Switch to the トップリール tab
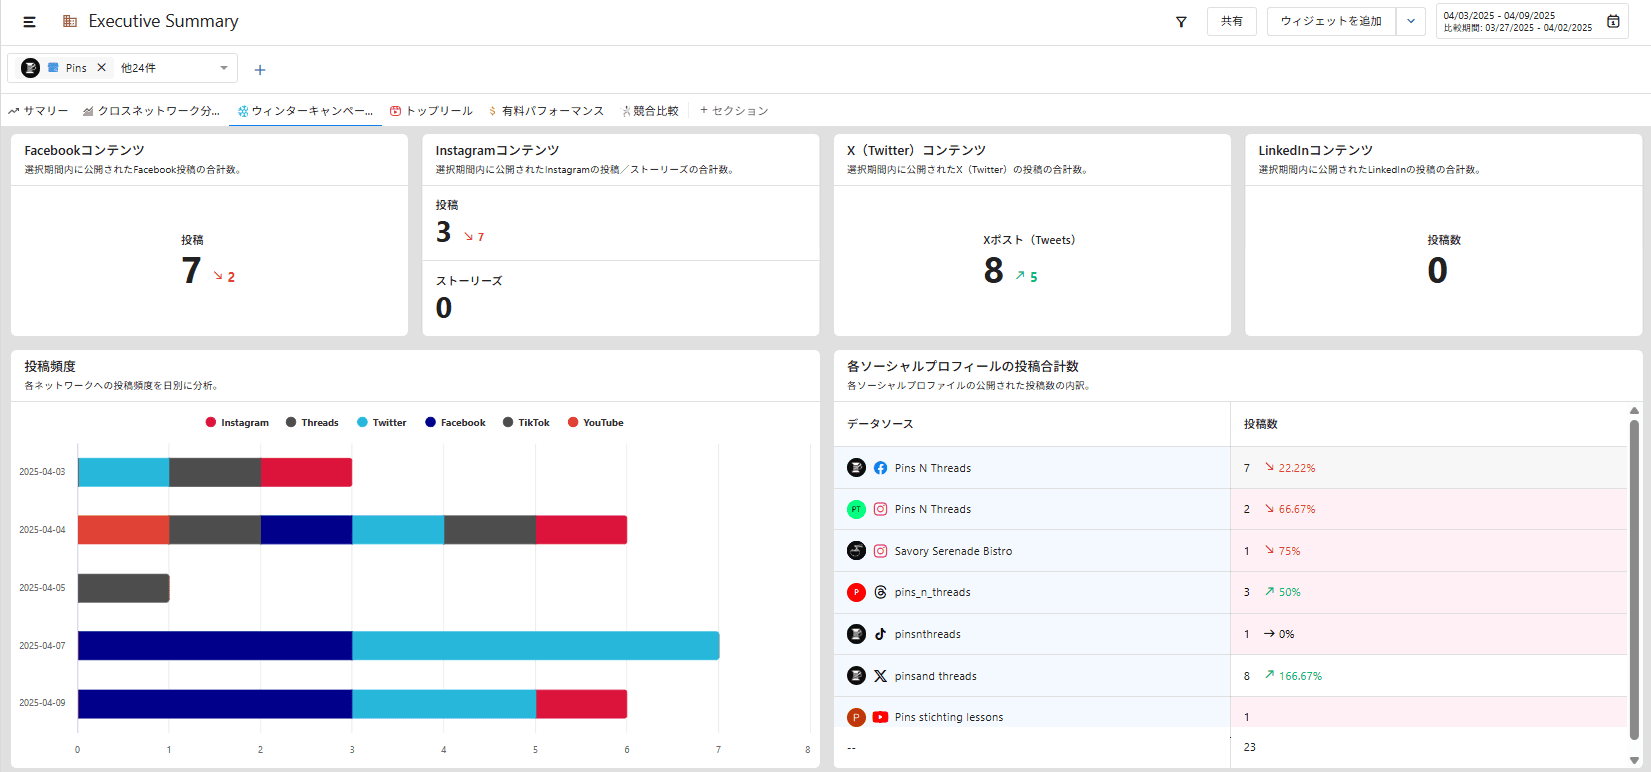 tap(431, 111)
